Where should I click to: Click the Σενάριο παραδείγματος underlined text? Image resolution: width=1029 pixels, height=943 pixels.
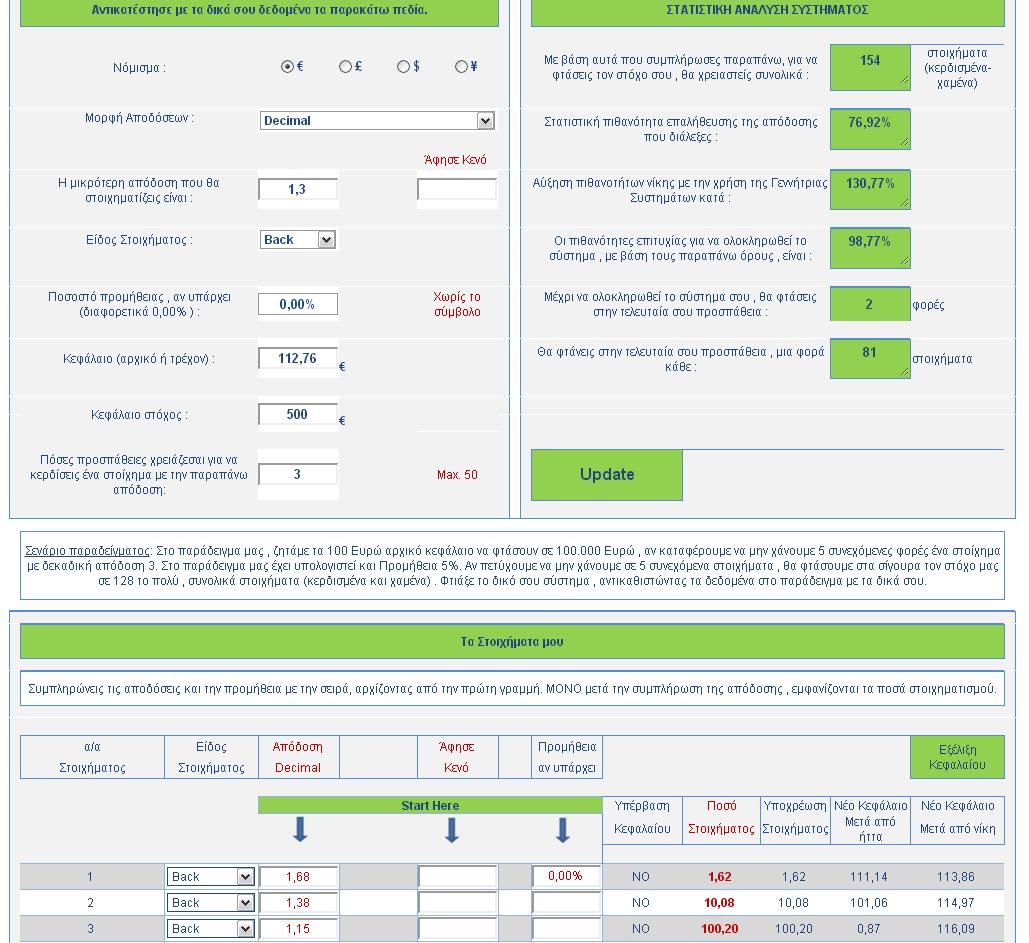[87, 551]
